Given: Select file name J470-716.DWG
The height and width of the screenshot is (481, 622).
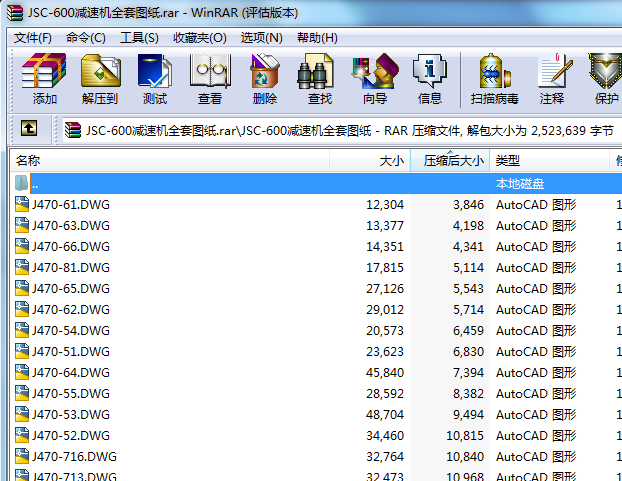Looking at the screenshot, I should [74, 456].
